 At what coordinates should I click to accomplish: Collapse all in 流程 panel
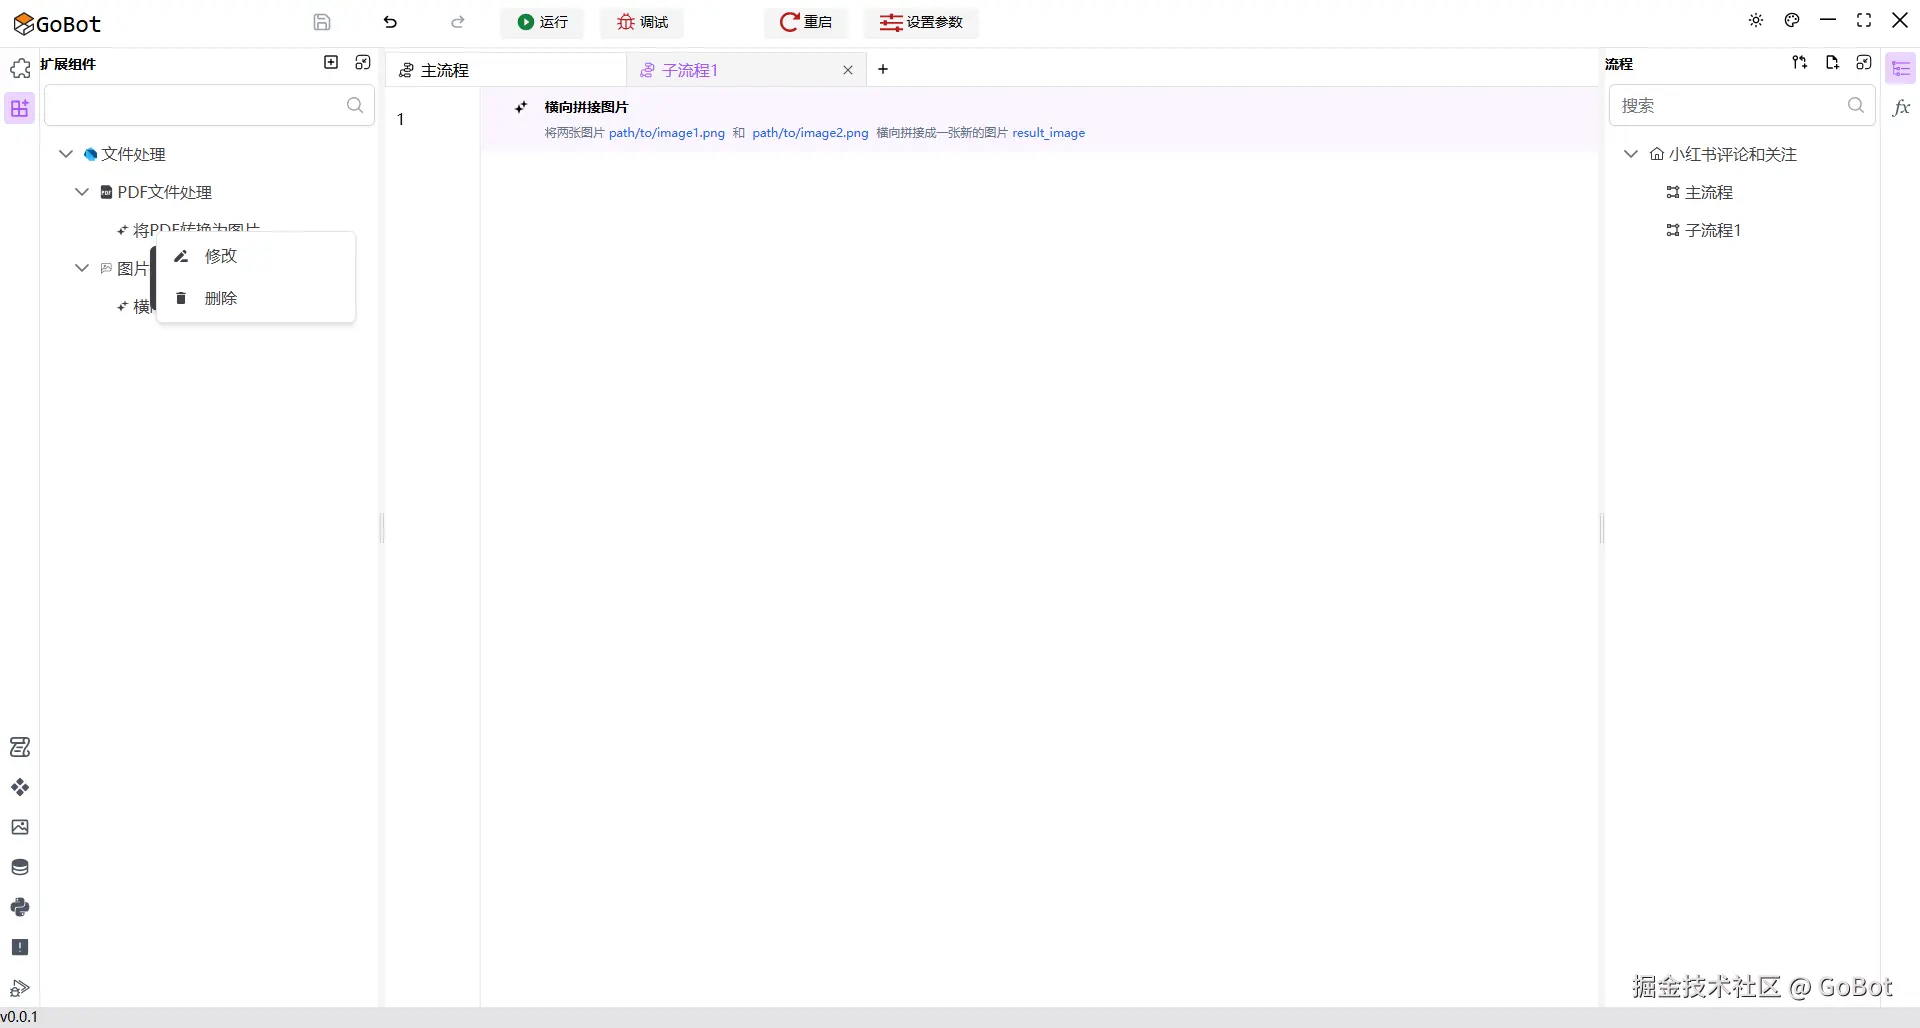pyautogui.click(x=1864, y=62)
